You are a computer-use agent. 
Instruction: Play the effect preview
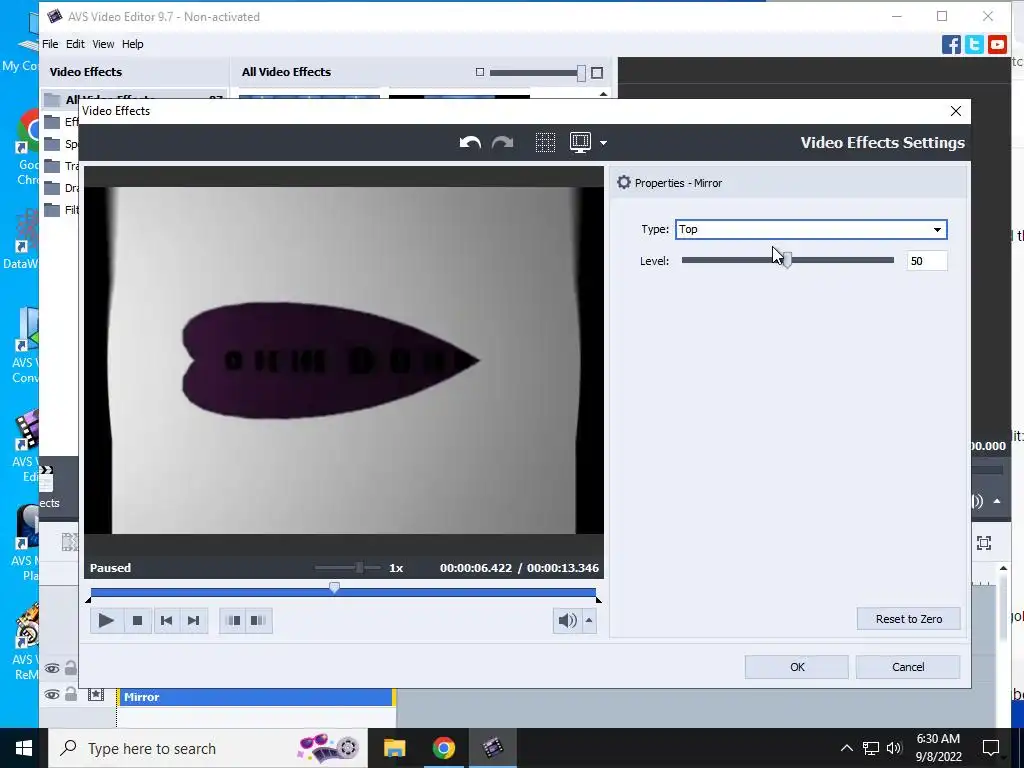(106, 620)
